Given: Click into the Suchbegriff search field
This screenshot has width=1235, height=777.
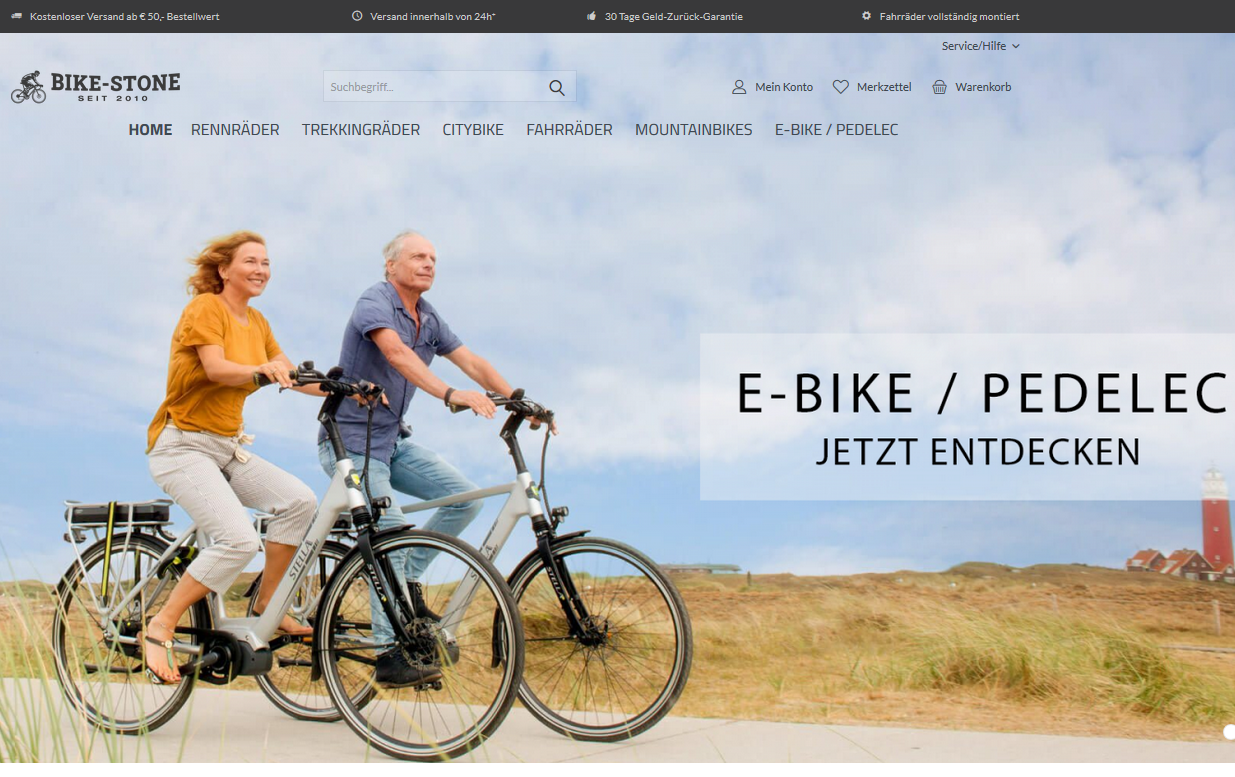Looking at the screenshot, I should pos(435,87).
